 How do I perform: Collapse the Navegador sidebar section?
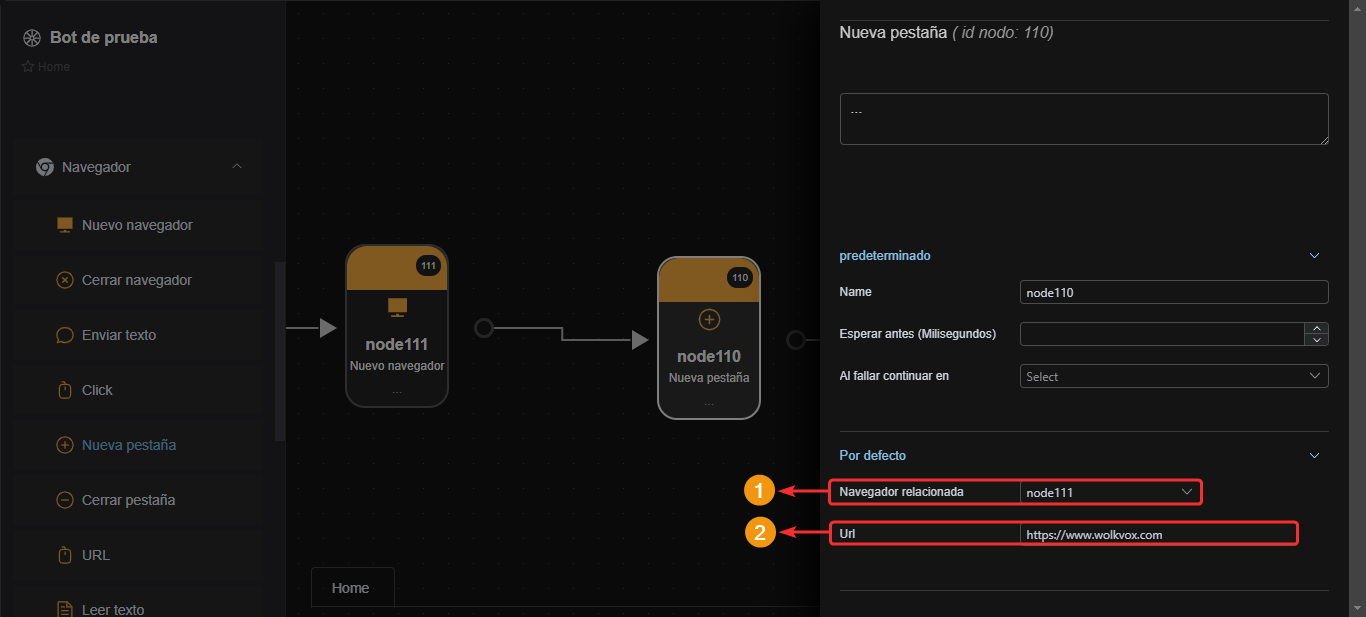click(237, 167)
